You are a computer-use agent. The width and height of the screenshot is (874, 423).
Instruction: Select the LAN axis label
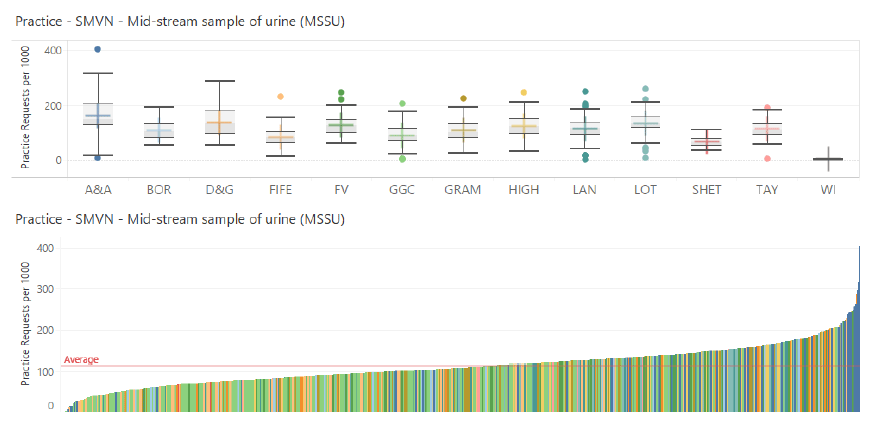(585, 190)
